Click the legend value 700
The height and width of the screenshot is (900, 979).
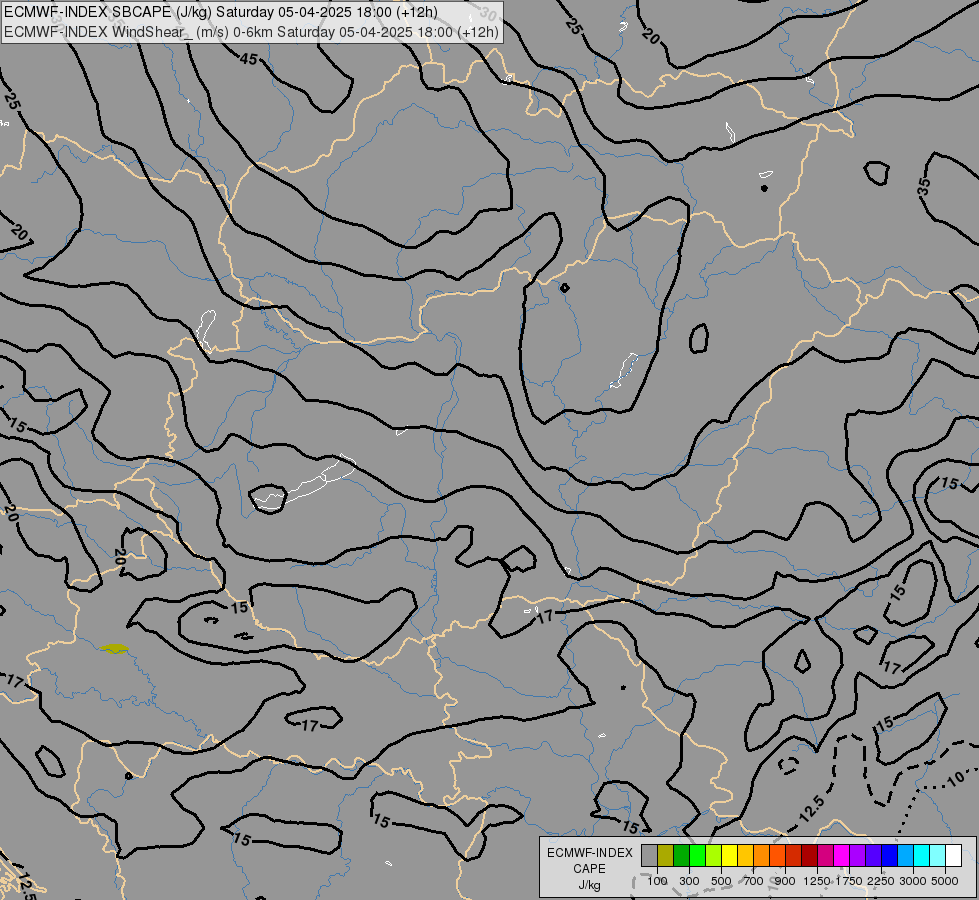pos(754,881)
